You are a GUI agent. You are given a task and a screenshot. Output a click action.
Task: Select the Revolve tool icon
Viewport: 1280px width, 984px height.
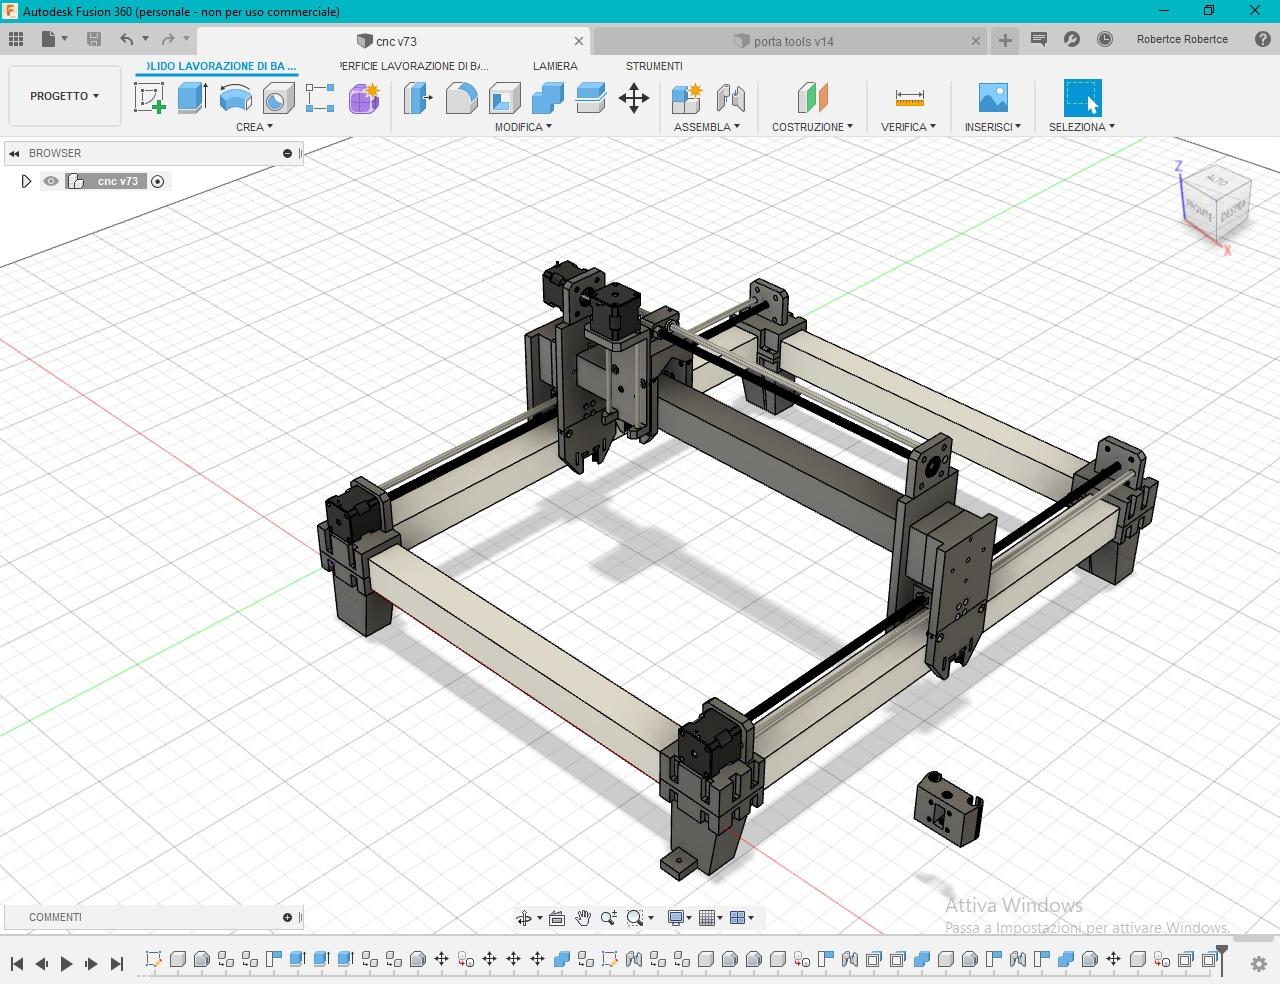point(235,98)
